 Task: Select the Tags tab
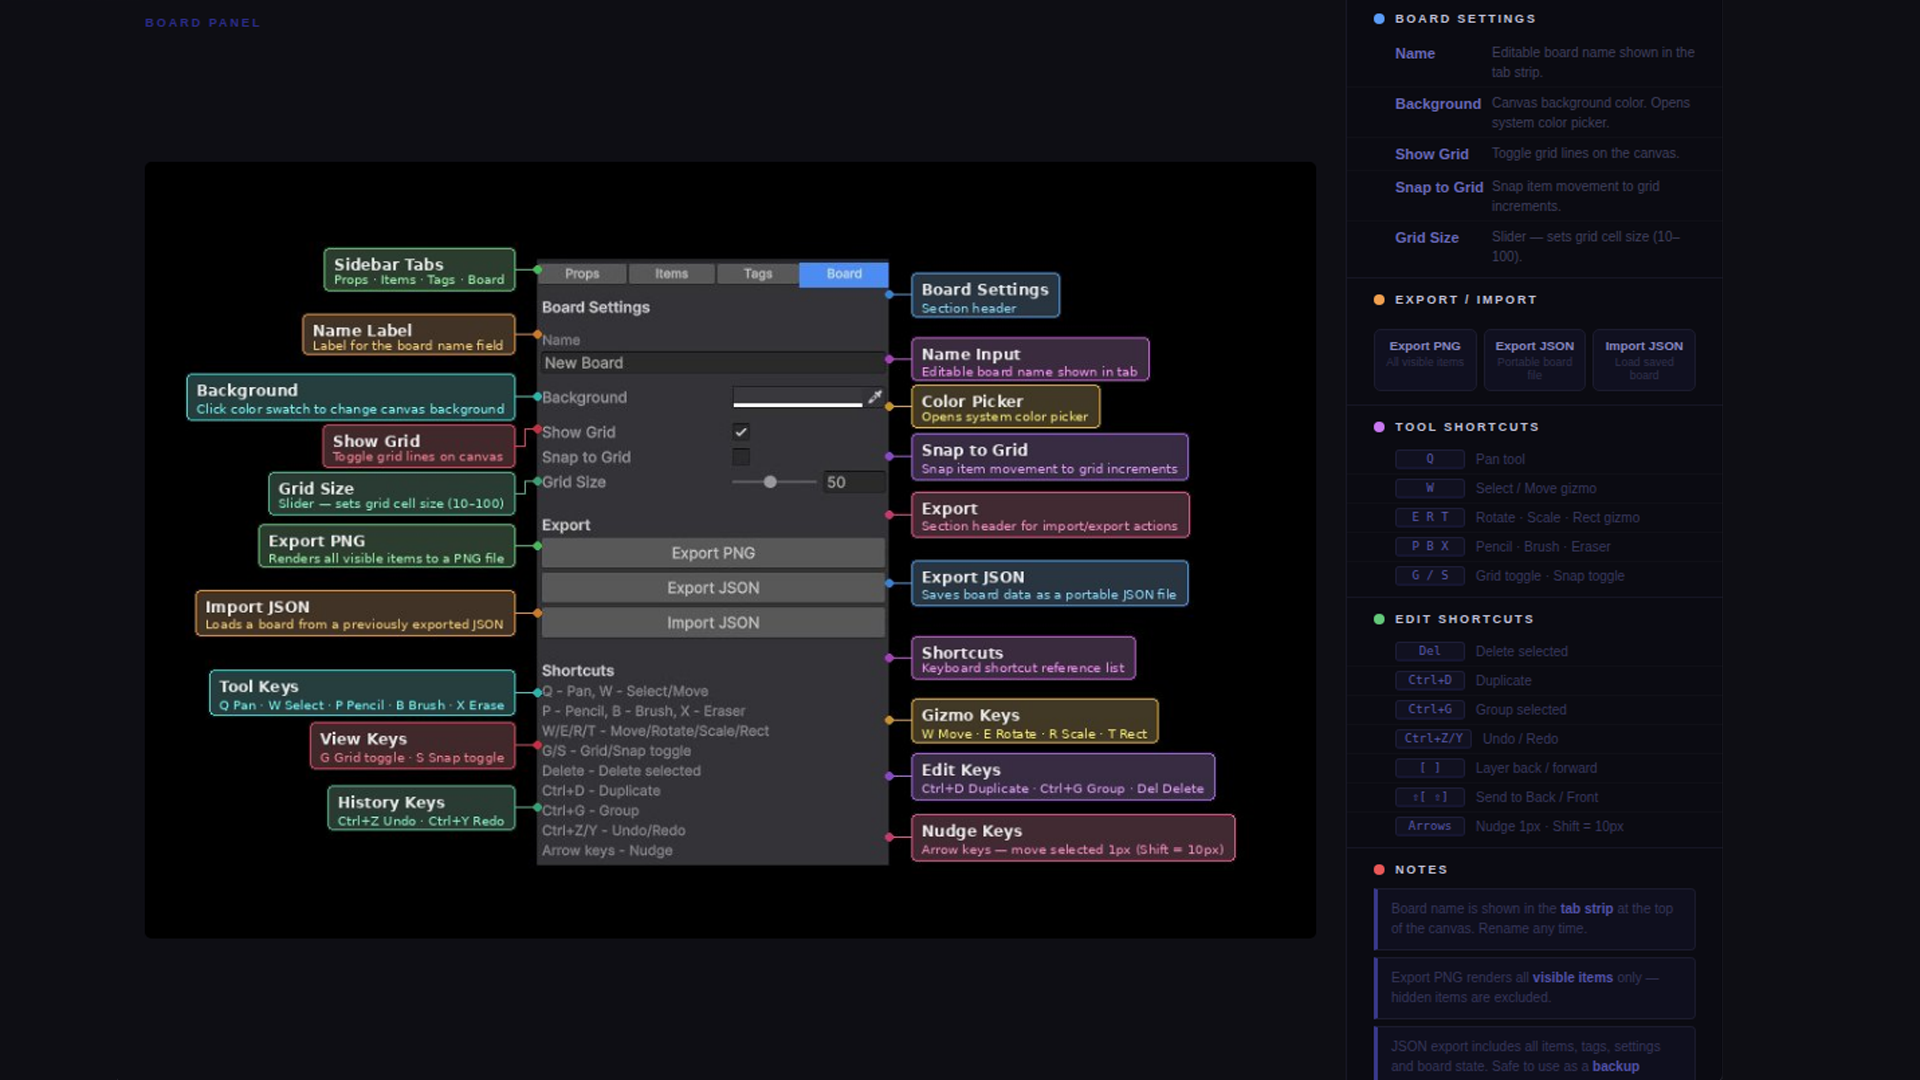(x=757, y=274)
